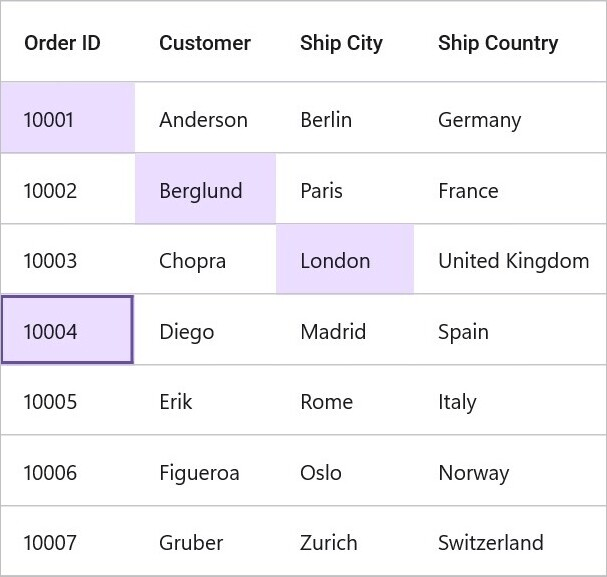Select the highlighted 10001 cell

coord(68,117)
